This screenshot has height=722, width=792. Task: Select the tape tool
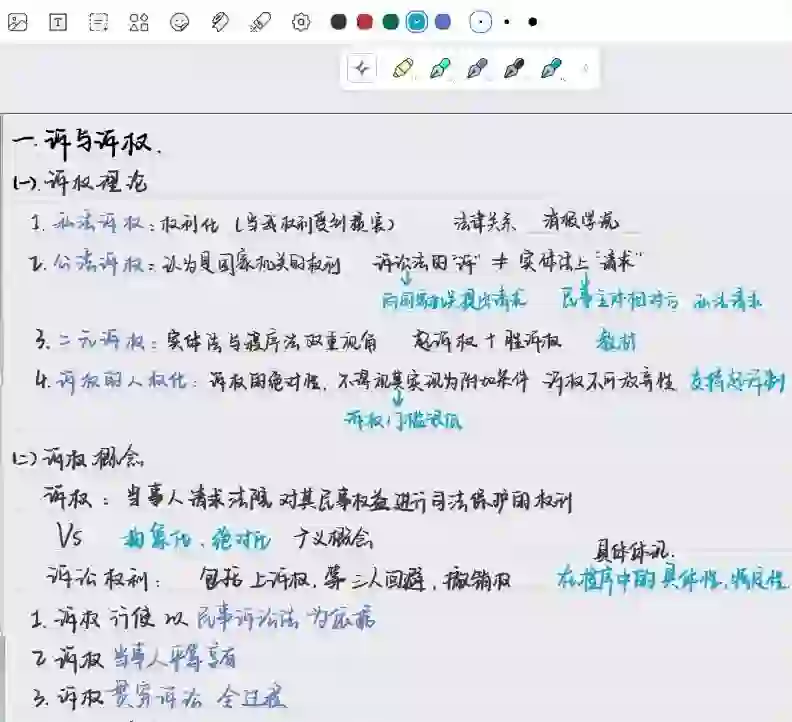click(x=220, y=22)
